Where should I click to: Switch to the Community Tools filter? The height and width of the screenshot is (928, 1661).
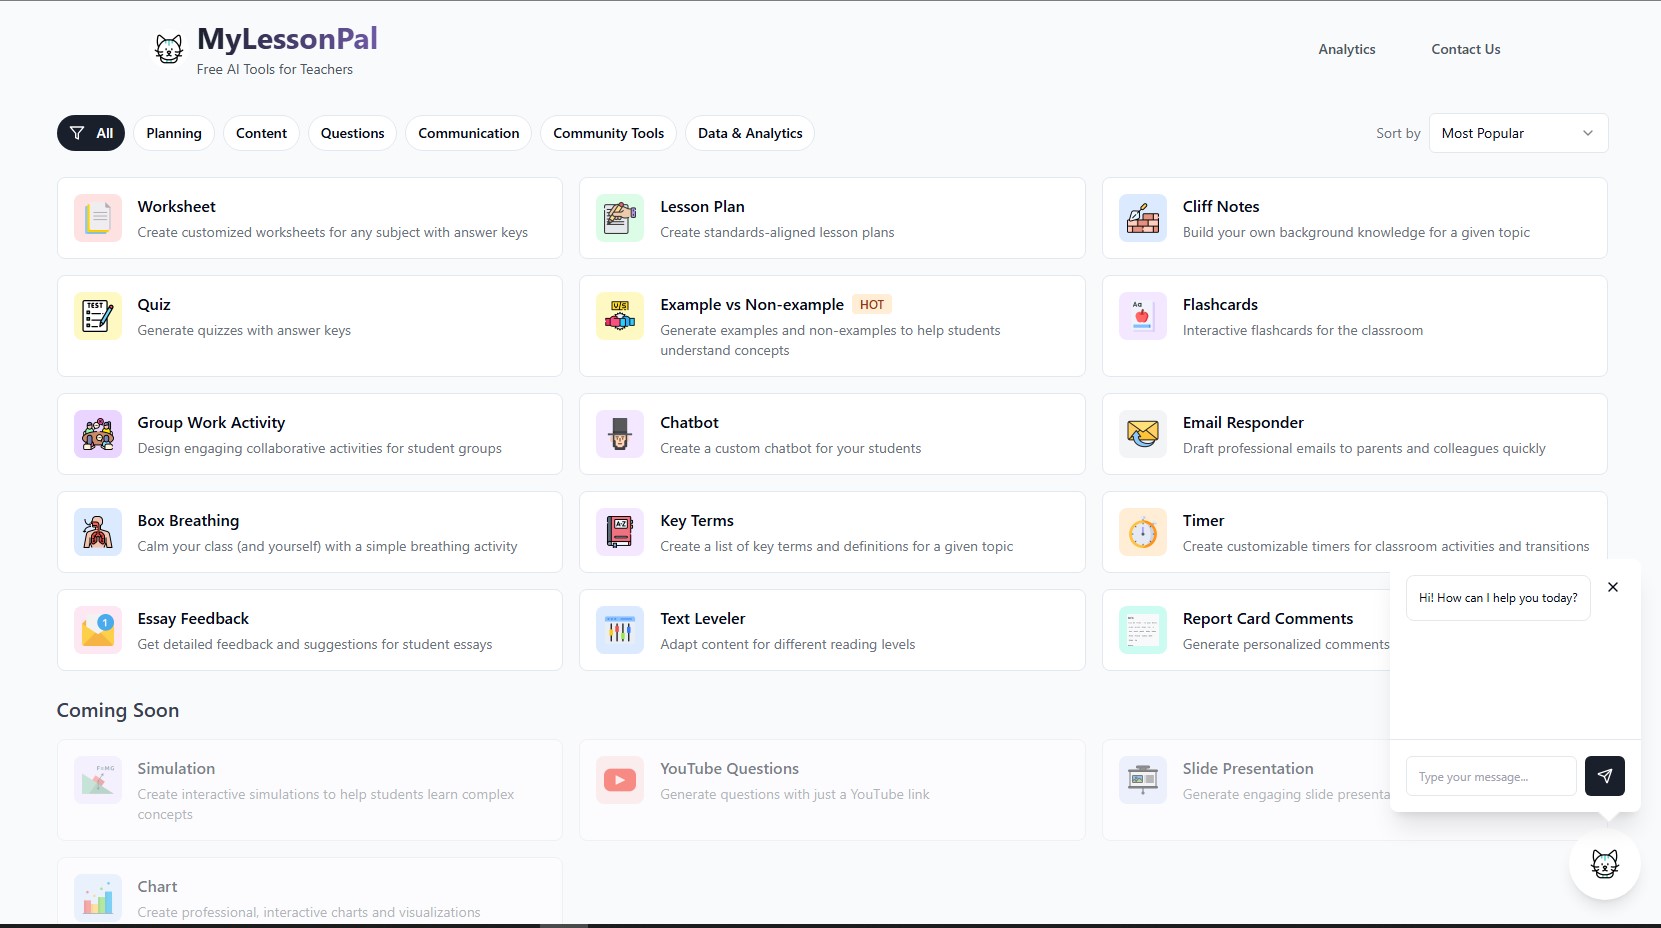pyautogui.click(x=608, y=133)
